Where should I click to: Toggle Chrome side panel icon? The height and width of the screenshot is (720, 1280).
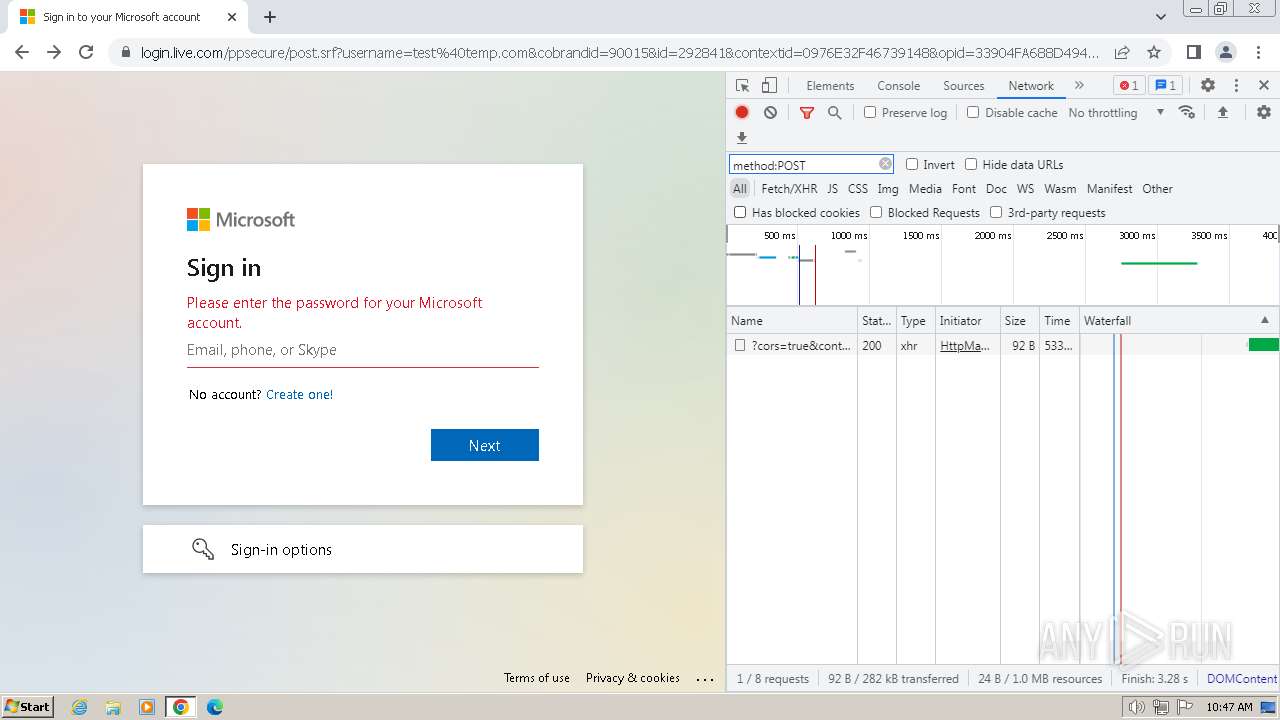(1194, 52)
